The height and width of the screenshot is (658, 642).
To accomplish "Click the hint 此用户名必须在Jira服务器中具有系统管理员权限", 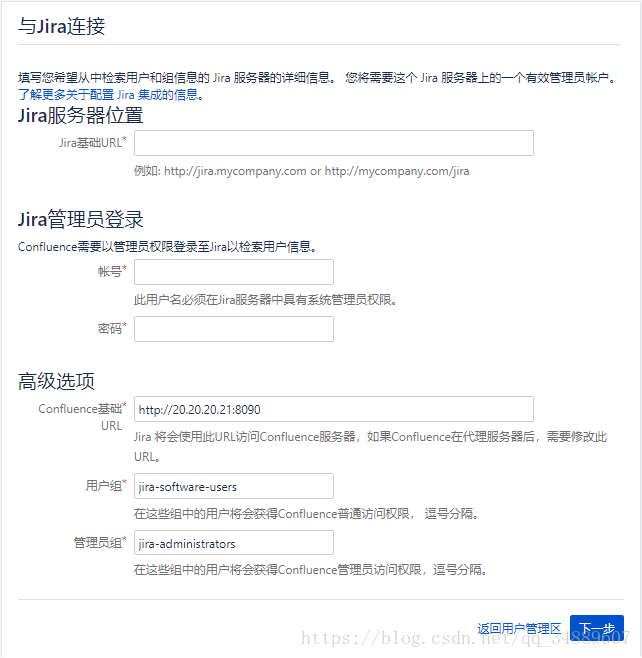I will coord(265,300).
